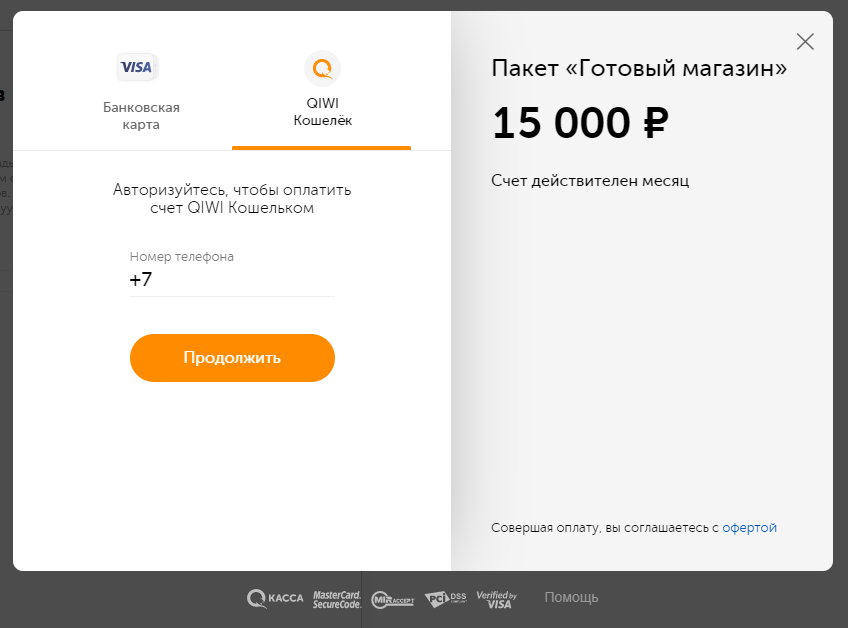Click the Счет действителен месяц text

(590, 181)
